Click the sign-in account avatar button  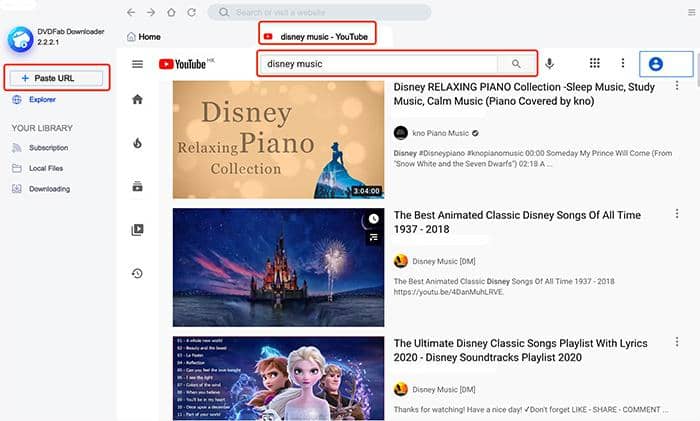[x=666, y=64]
